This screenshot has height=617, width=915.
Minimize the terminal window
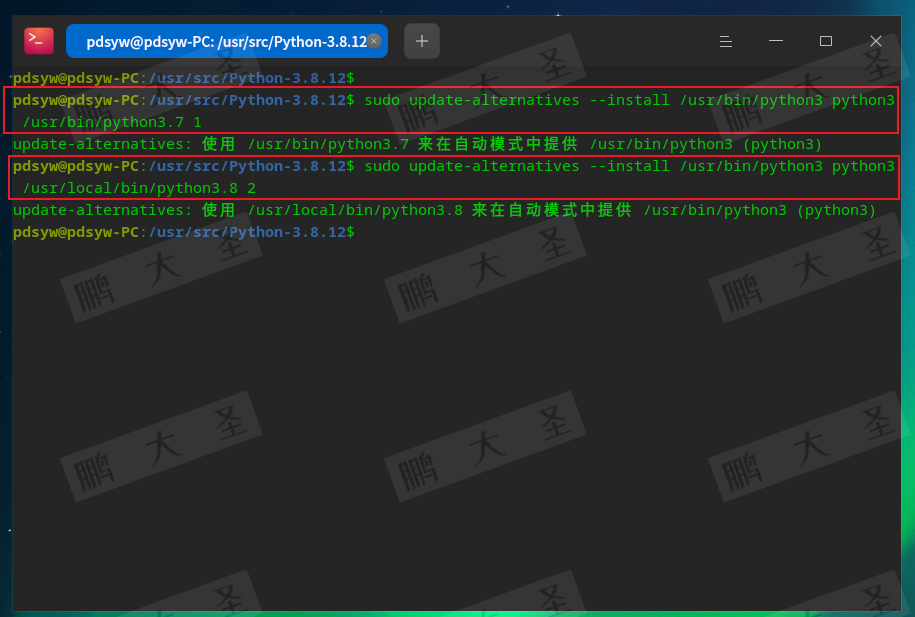[775, 41]
